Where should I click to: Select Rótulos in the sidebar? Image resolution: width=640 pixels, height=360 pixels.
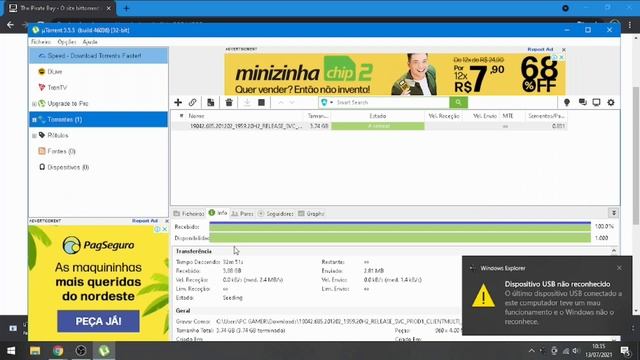(58, 135)
